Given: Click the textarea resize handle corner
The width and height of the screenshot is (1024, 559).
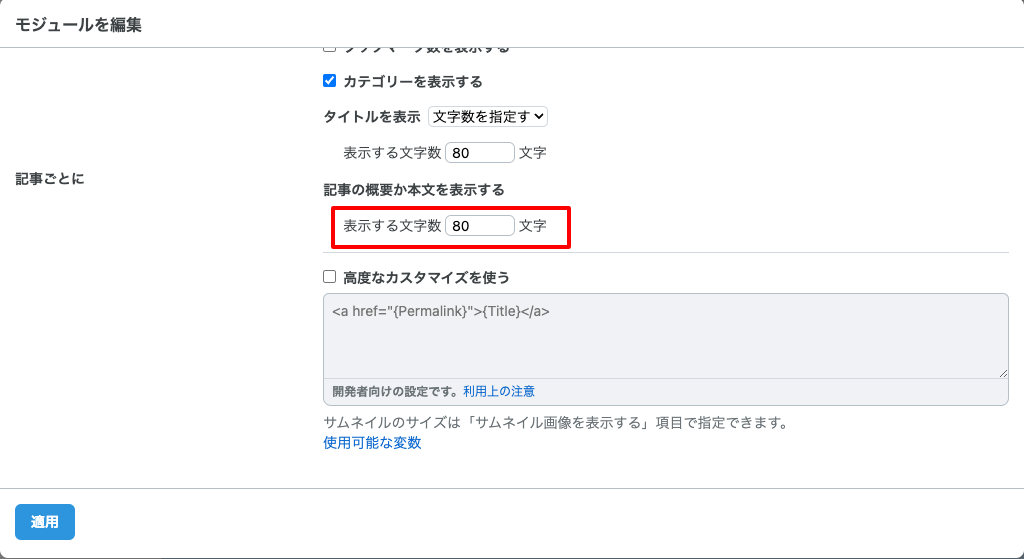Looking at the screenshot, I should (1003, 373).
